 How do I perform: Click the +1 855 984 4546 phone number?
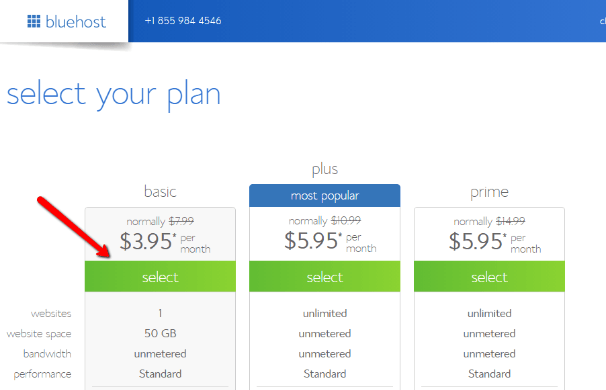pos(183,20)
